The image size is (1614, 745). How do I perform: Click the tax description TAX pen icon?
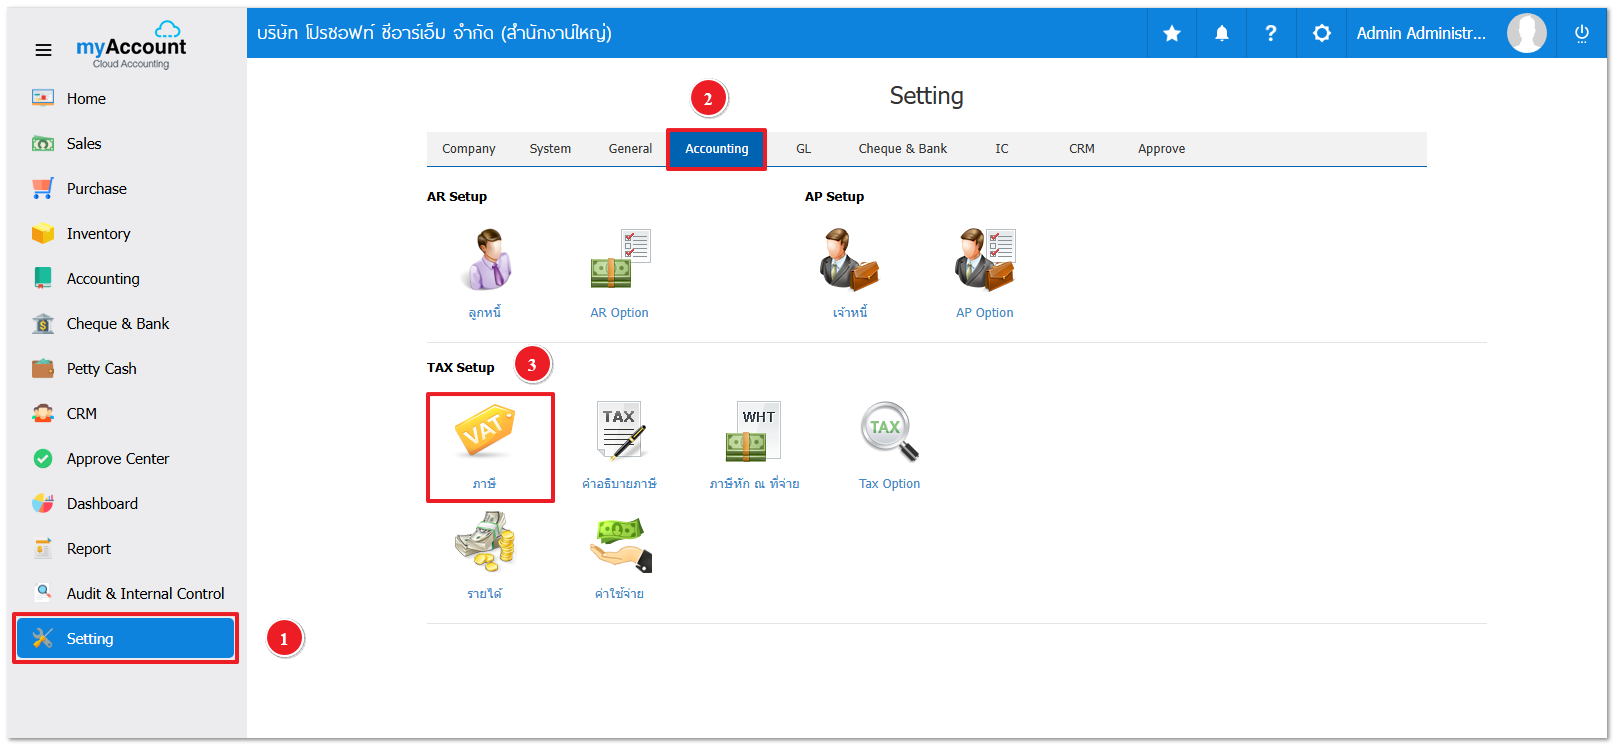click(x=620, y=432)
